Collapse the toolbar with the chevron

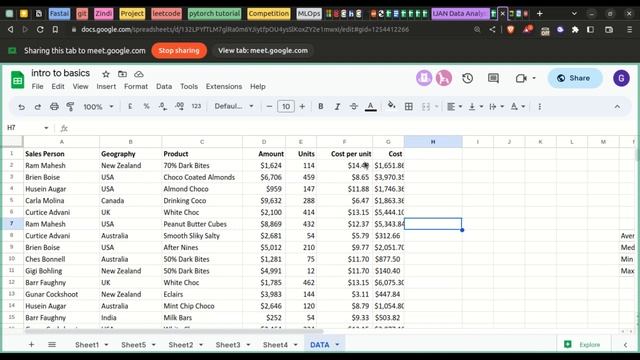[x=617, y=107]
